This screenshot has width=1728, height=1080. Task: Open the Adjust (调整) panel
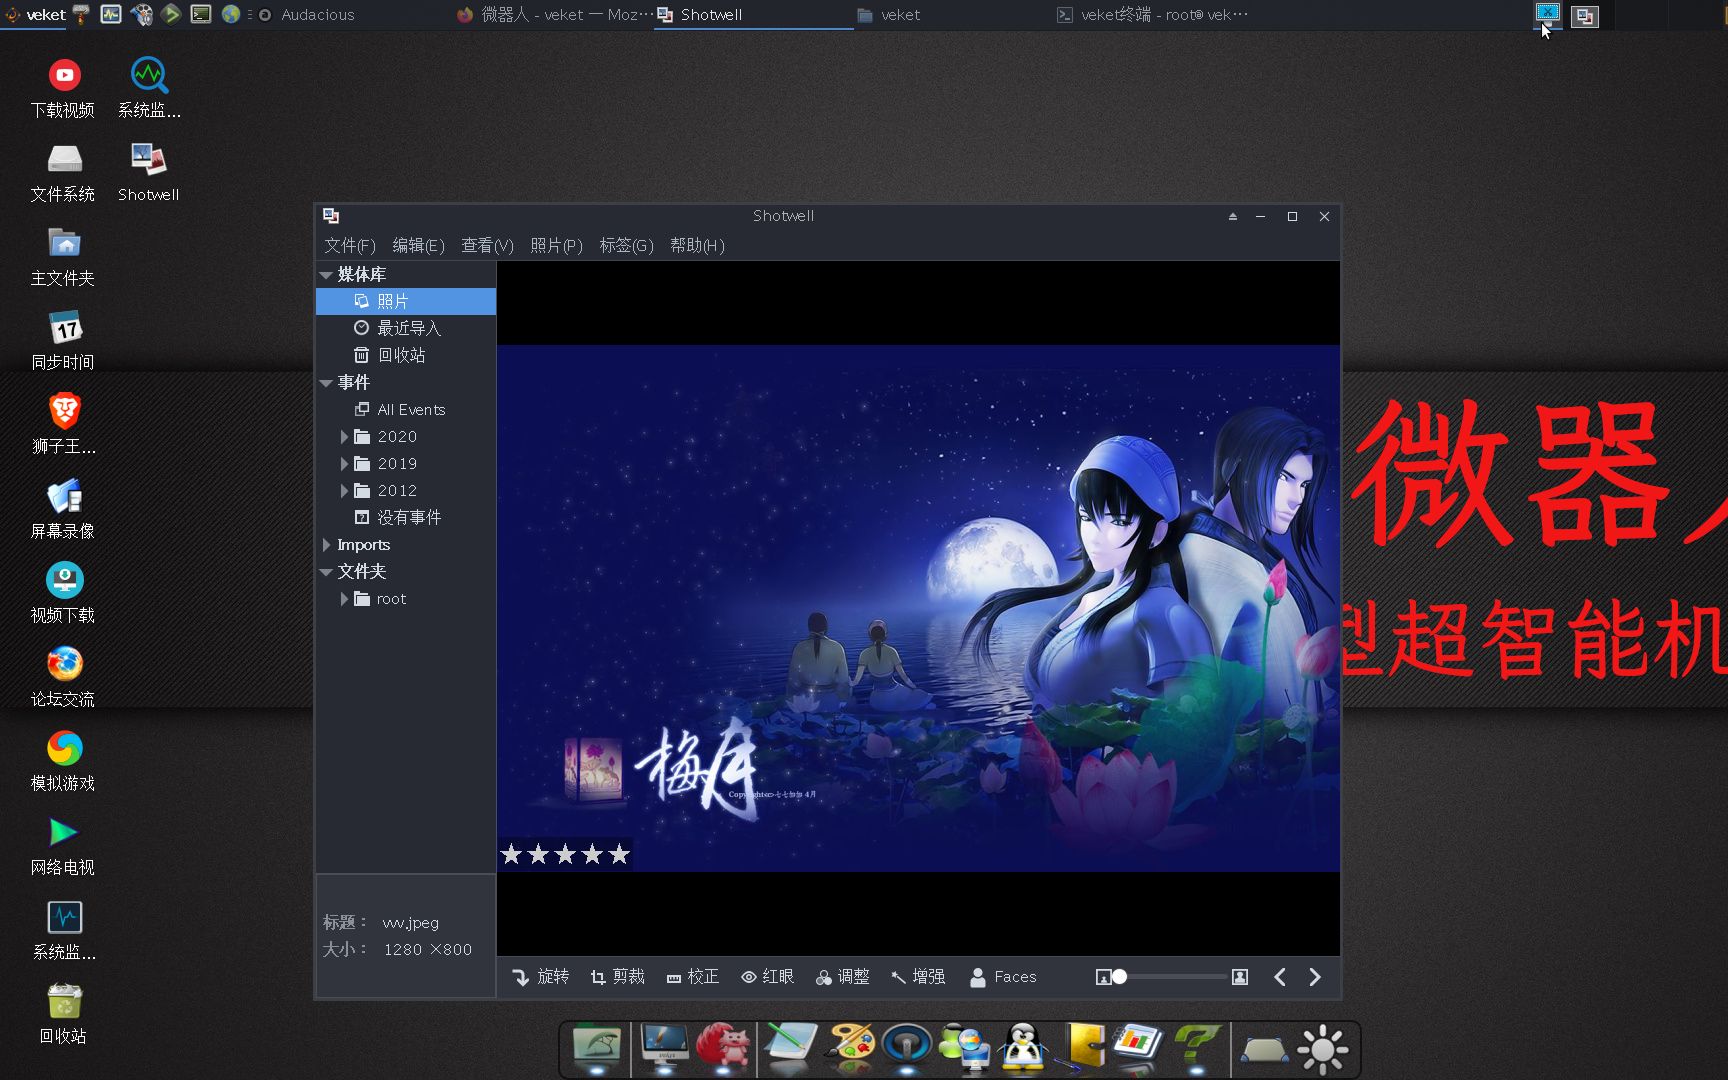842,977
